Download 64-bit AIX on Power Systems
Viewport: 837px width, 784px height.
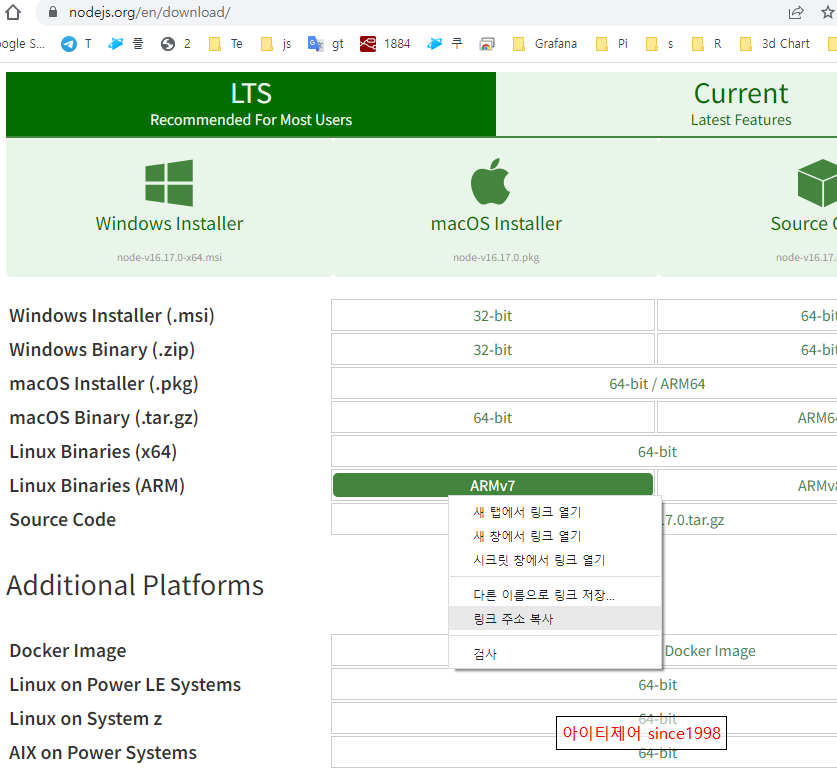[x=584, y=753]
